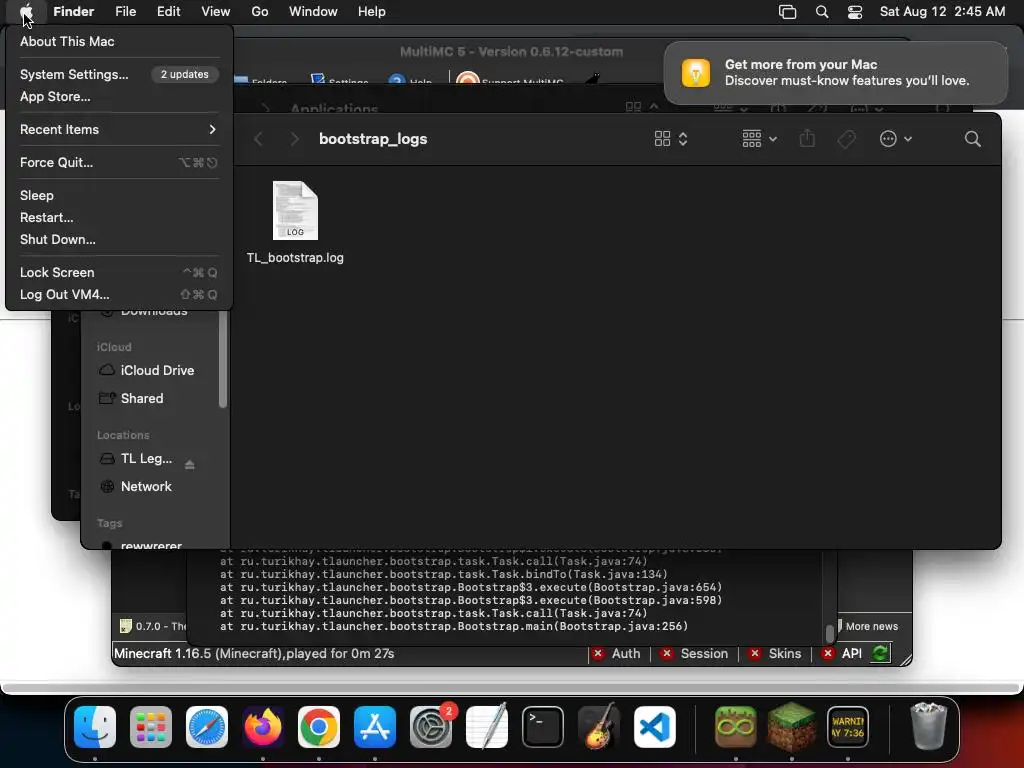1024x768 pixels.
Task: Click the Share icon in Finder toolbar
Action: coord(807,139)
